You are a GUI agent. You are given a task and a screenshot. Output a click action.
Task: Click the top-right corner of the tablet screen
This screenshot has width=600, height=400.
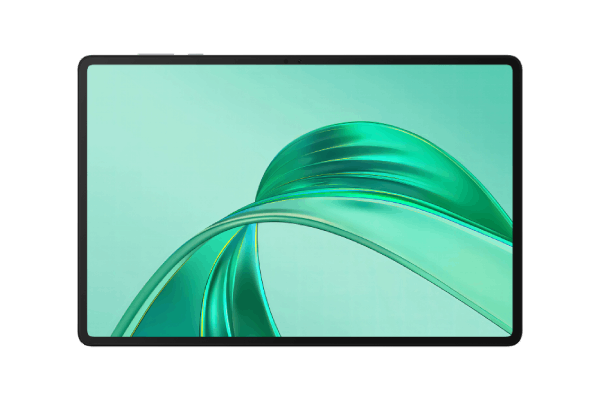point(511,67)
